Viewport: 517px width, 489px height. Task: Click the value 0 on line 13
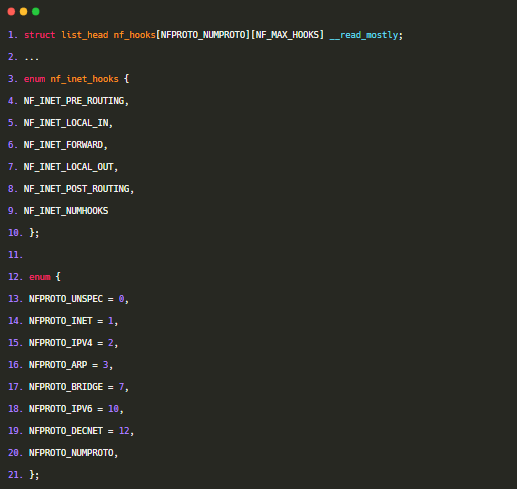pos(121,299)
